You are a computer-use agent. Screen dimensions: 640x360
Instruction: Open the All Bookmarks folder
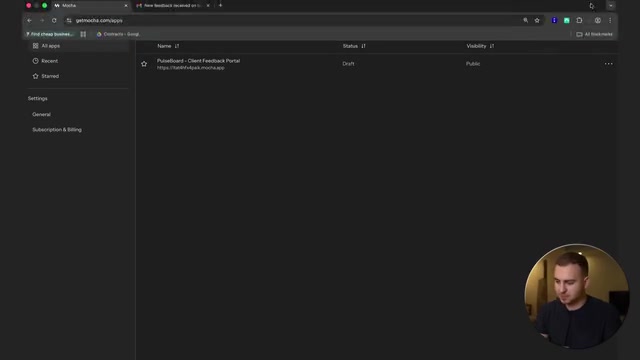coord(594,34)
